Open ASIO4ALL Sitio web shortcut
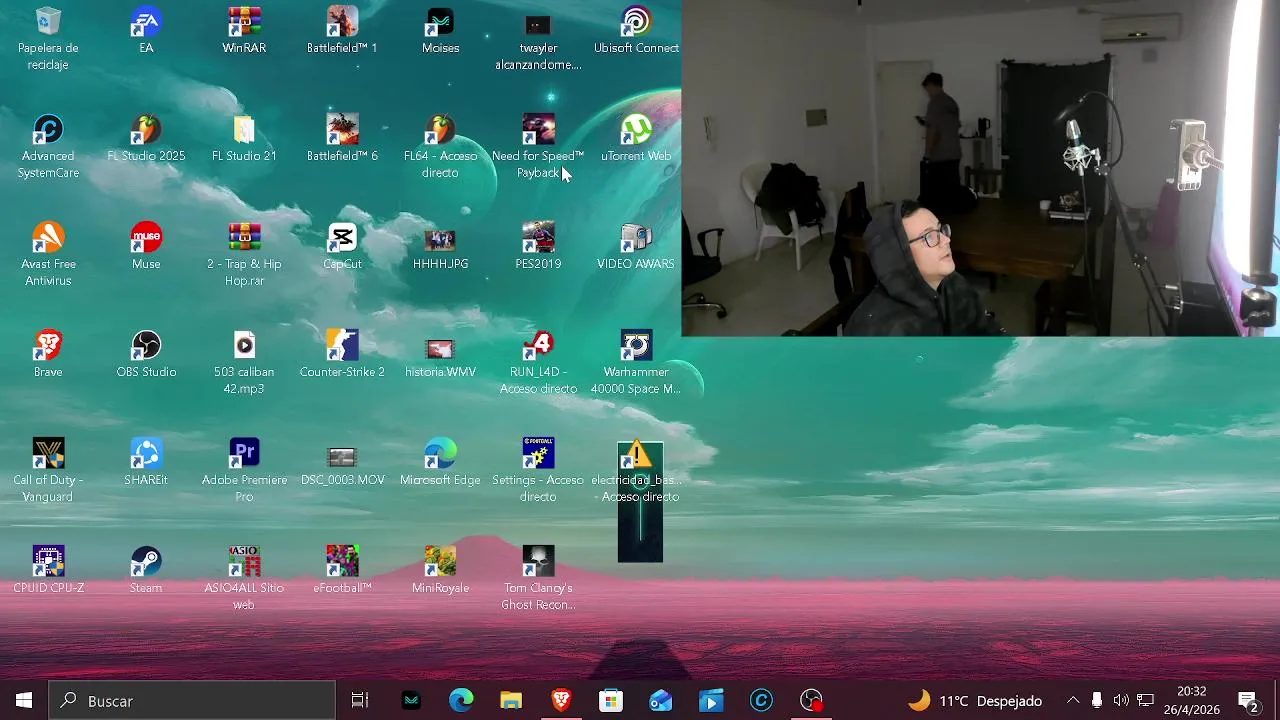This screenshot has width=1280, height=720. pos(244,578)
